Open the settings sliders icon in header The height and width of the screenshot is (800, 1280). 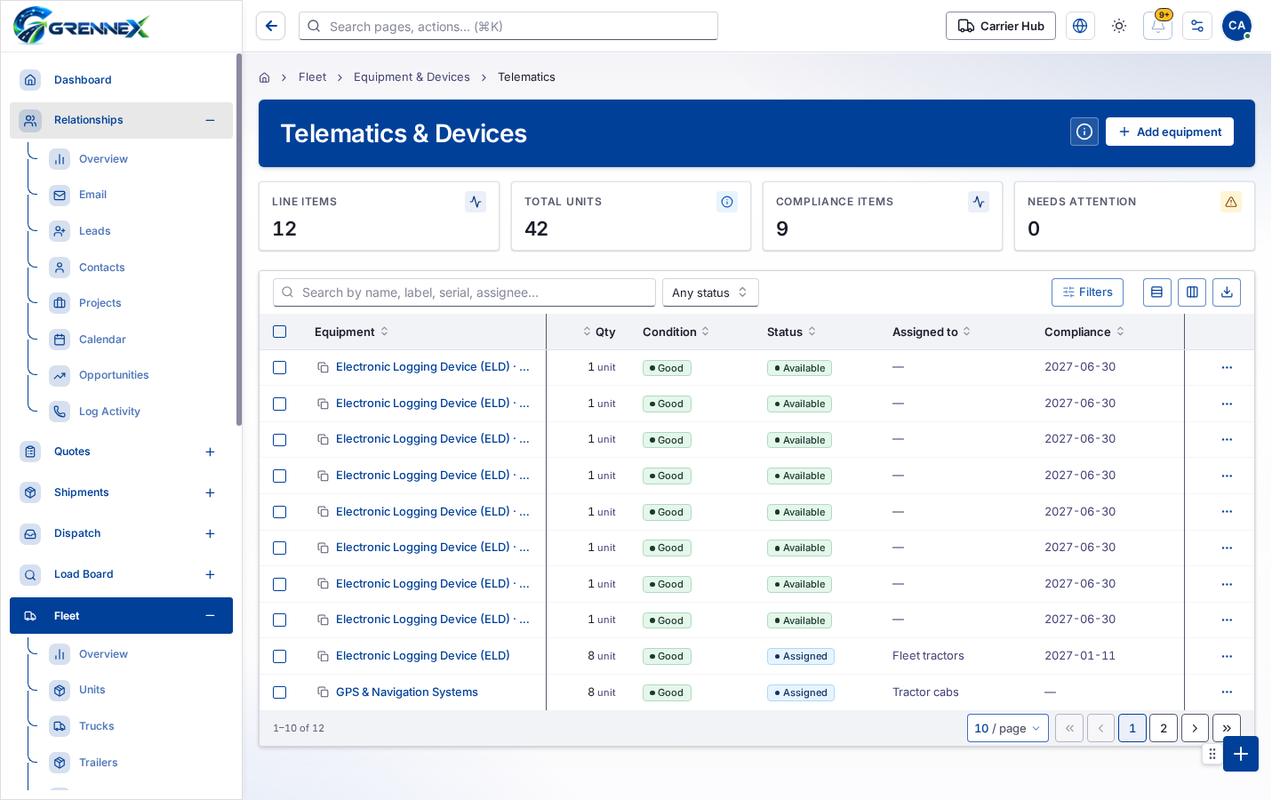click(1197, 26)
